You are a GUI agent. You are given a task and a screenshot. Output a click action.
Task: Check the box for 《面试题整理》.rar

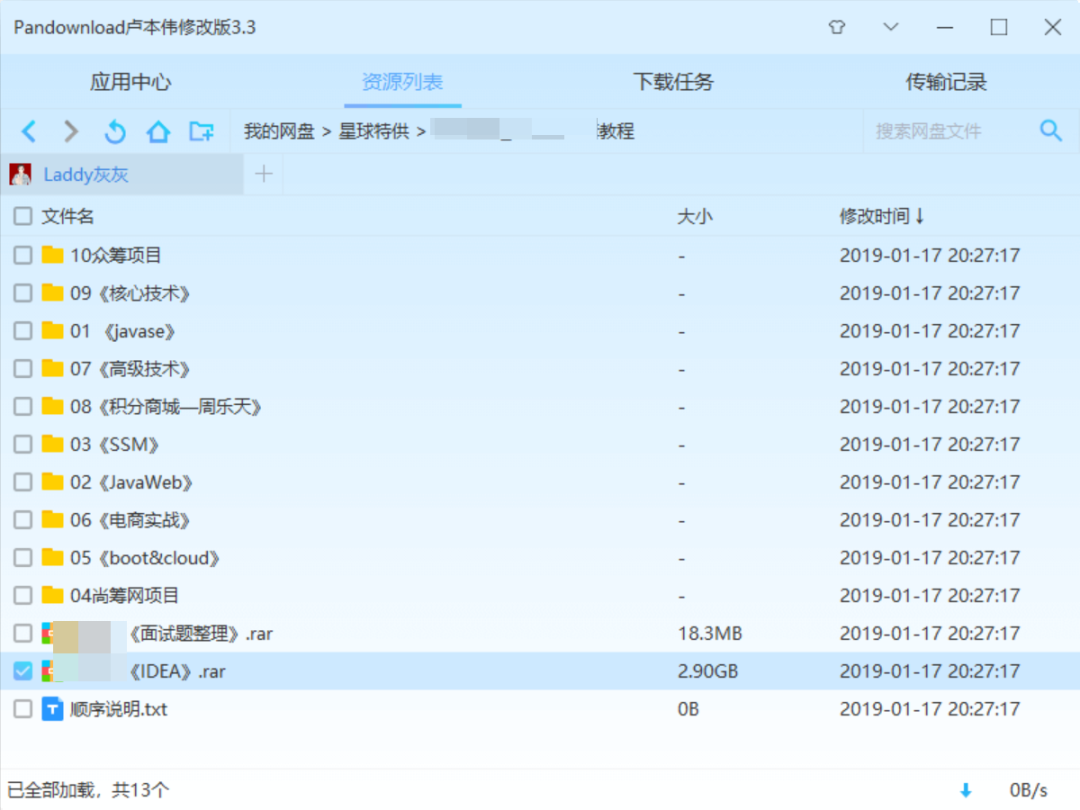pos(23,633)
